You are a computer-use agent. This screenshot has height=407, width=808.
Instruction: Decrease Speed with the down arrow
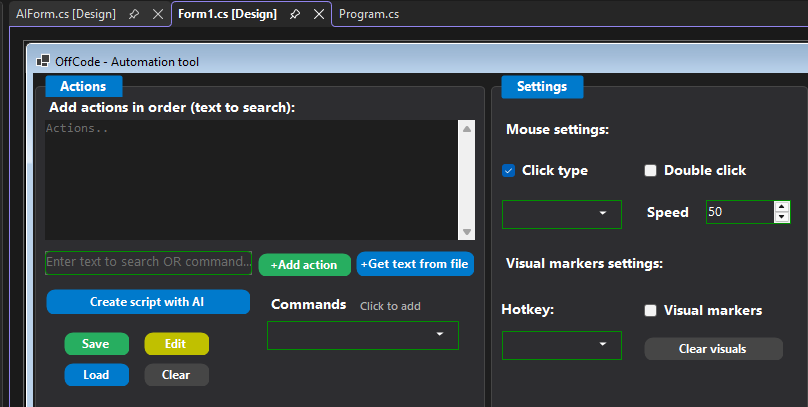pos(782,217)
